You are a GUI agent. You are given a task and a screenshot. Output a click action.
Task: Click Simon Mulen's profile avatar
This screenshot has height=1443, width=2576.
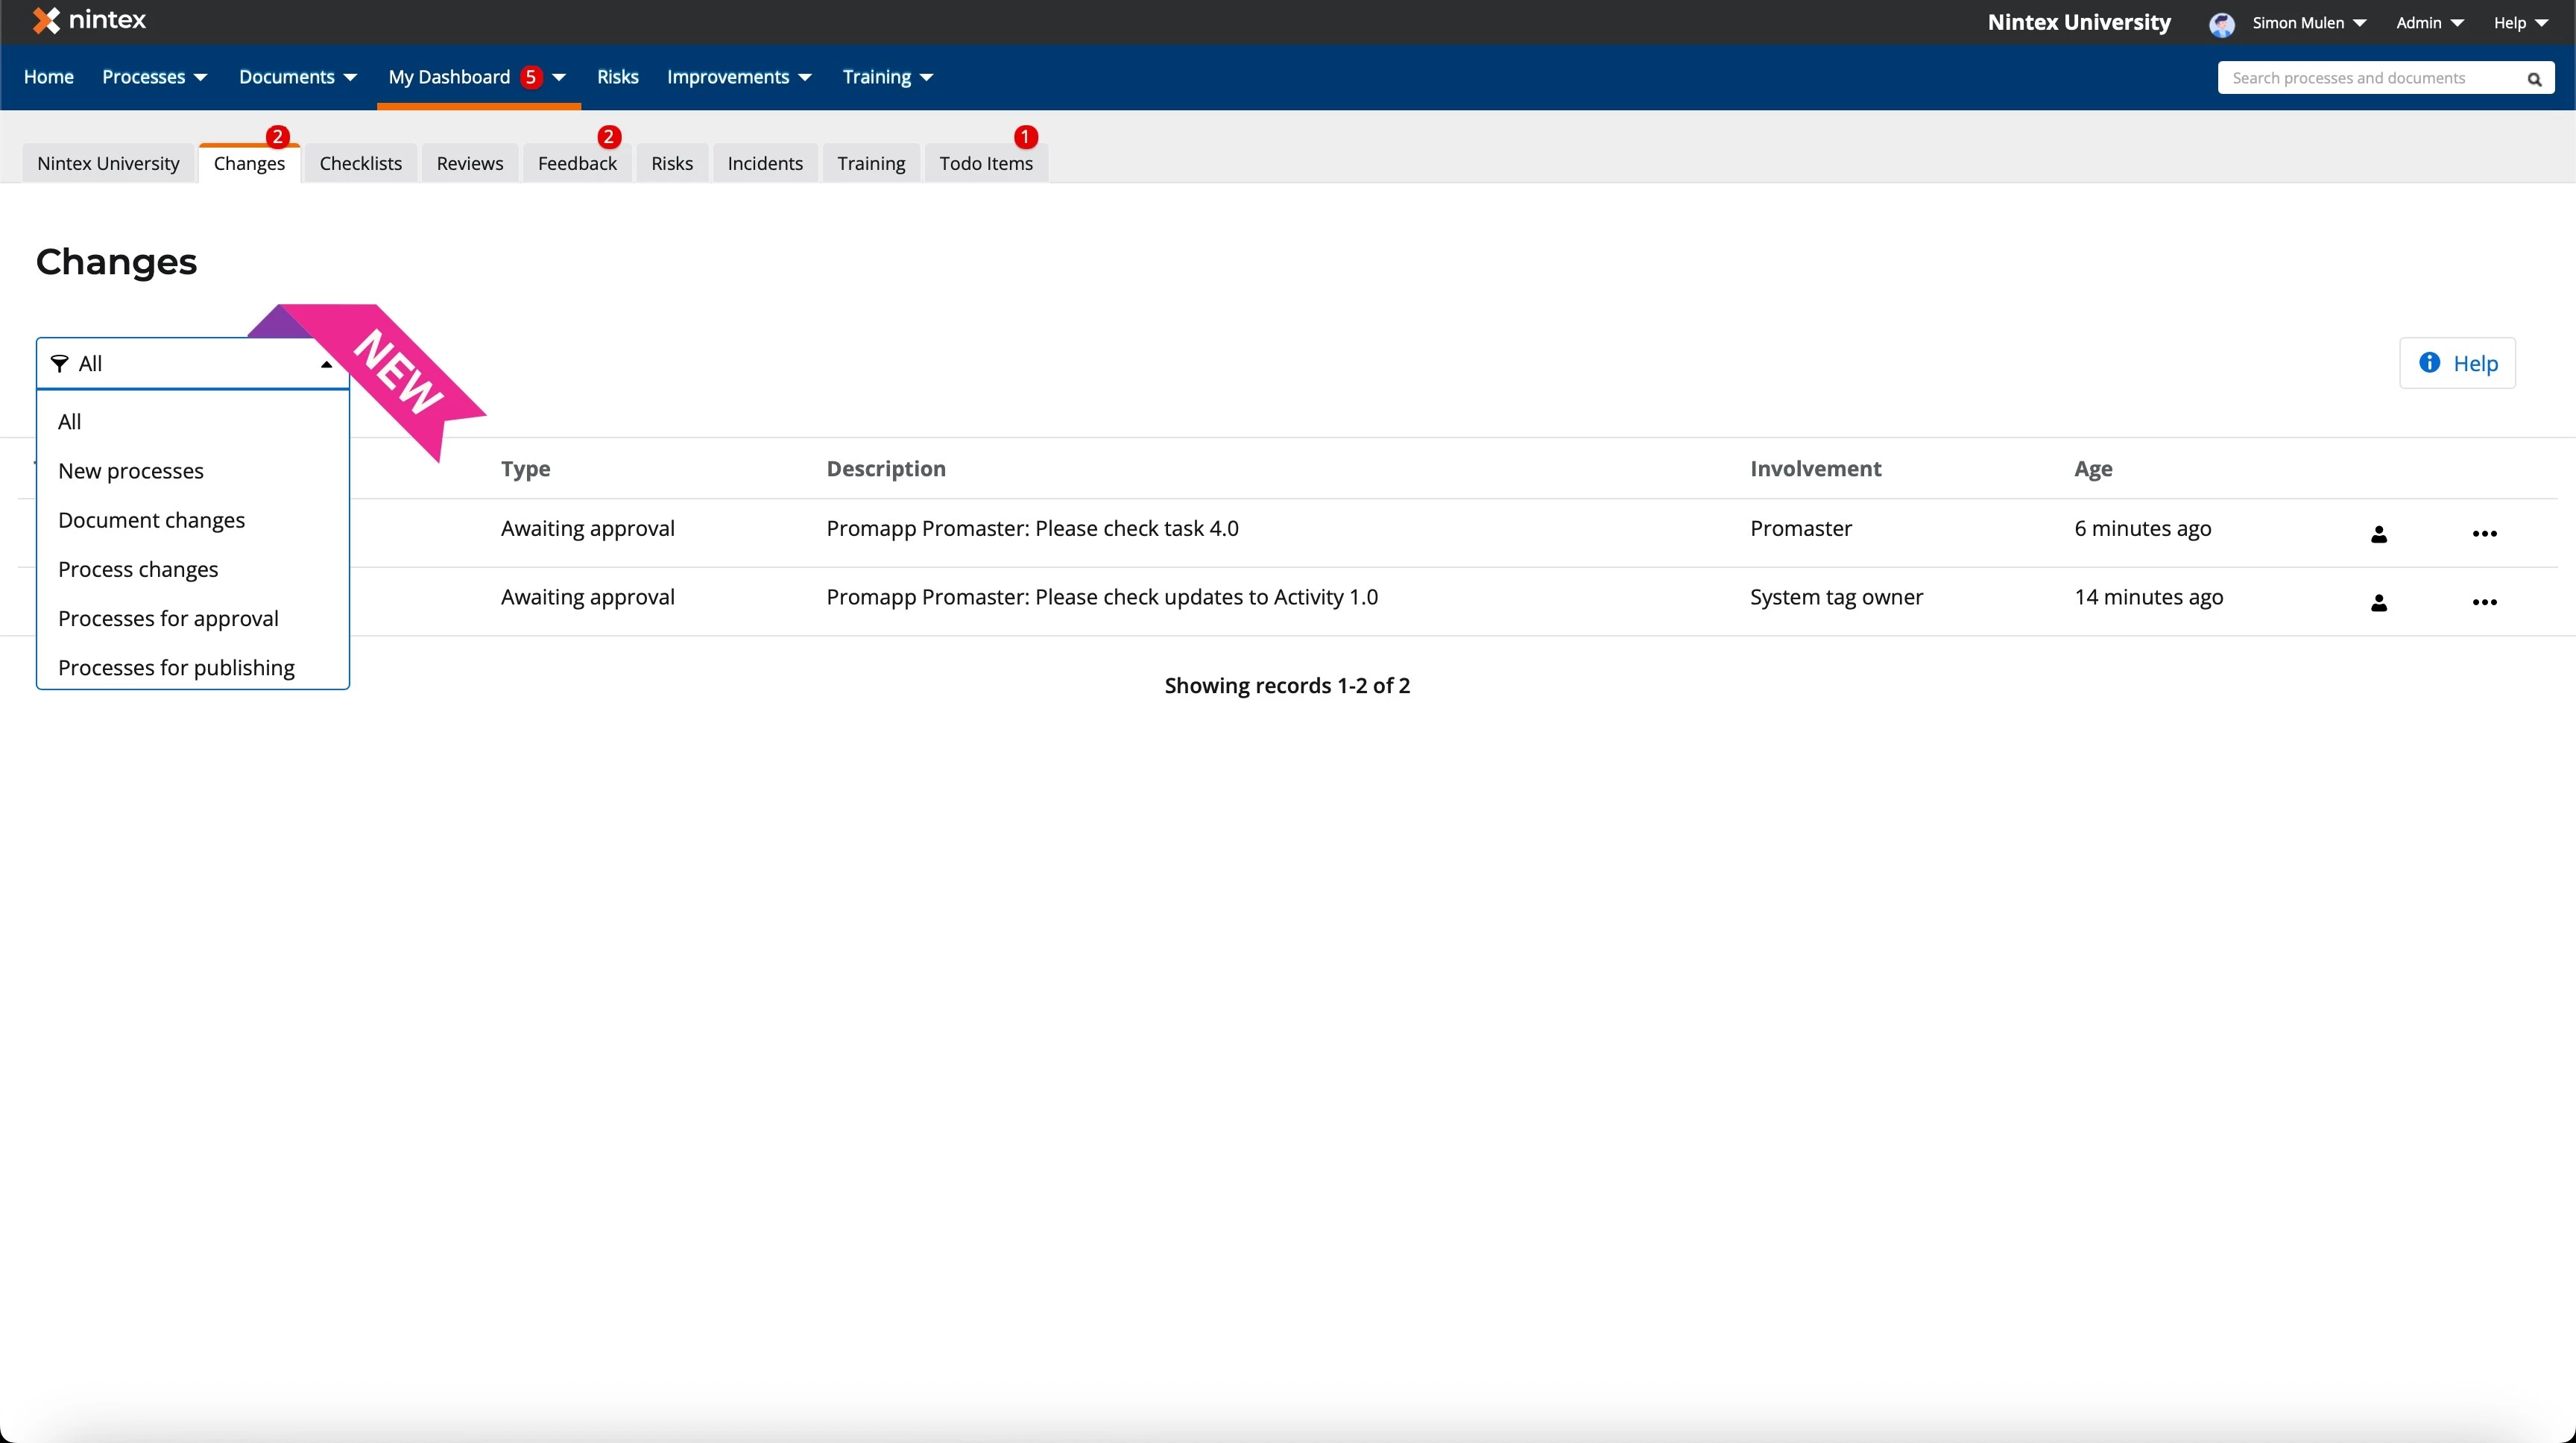(x=2221, y=24)
